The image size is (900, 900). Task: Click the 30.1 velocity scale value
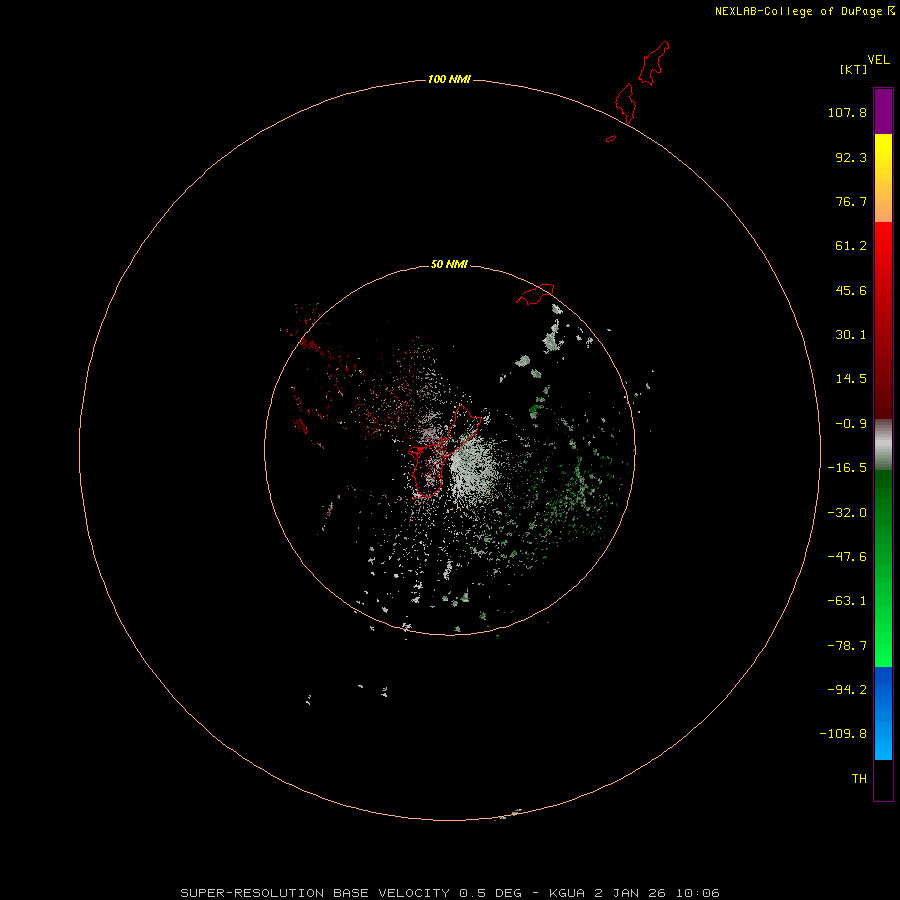[851, 335]
